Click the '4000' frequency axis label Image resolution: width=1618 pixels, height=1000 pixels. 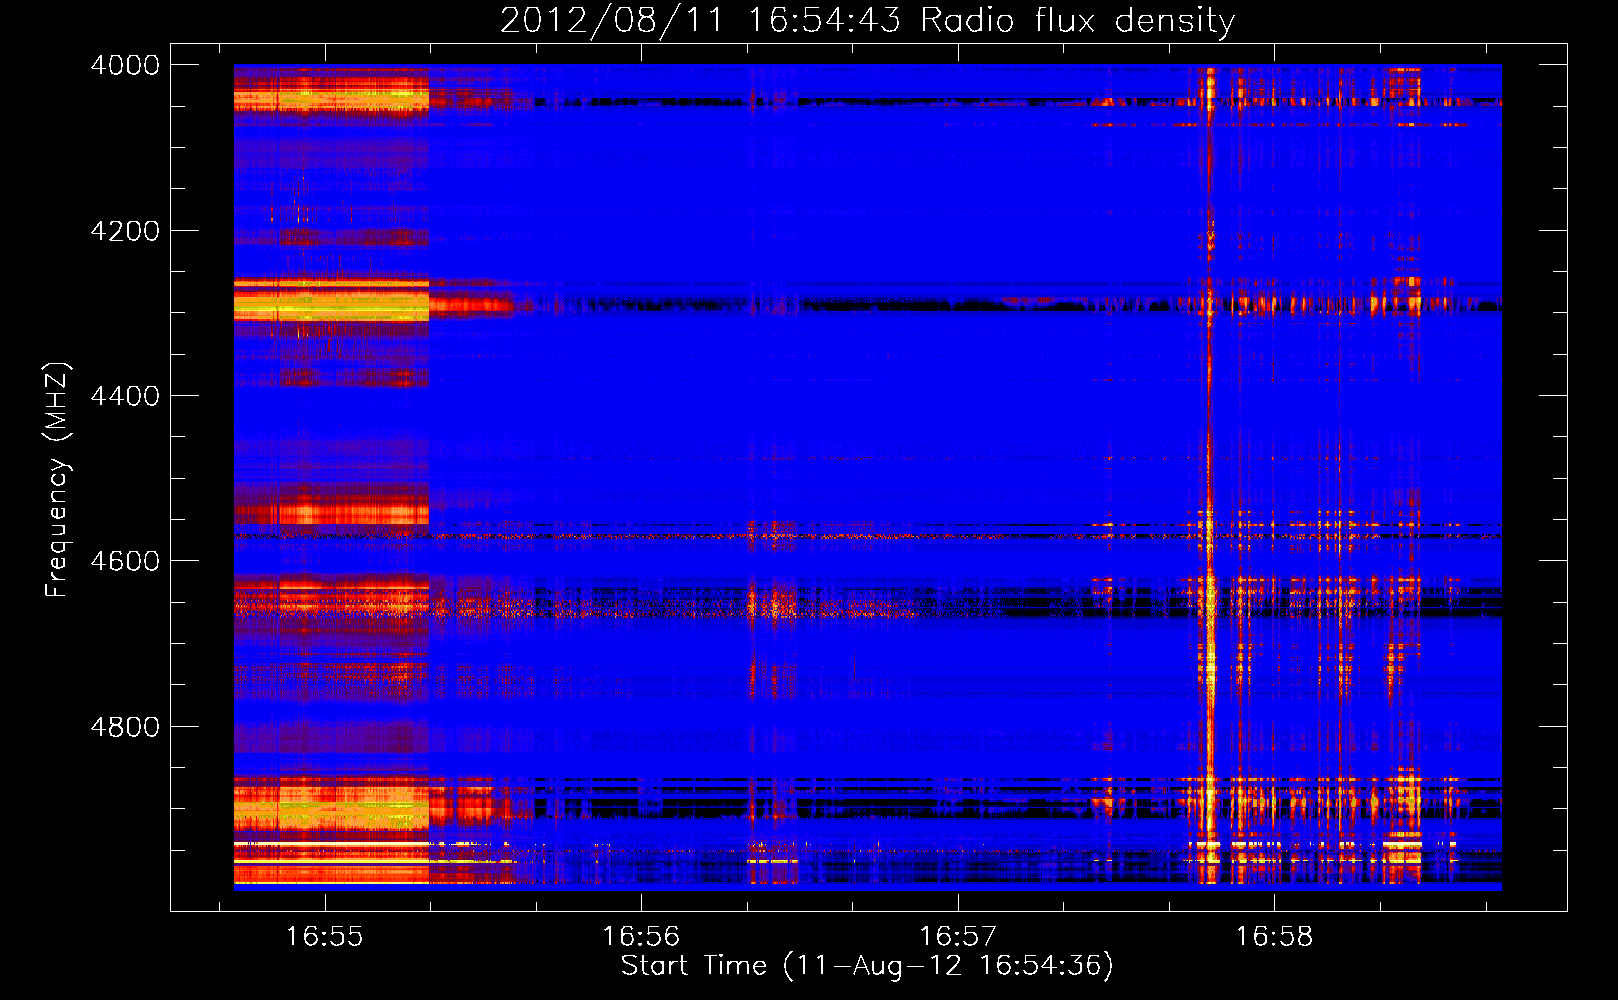click(125, 65)
